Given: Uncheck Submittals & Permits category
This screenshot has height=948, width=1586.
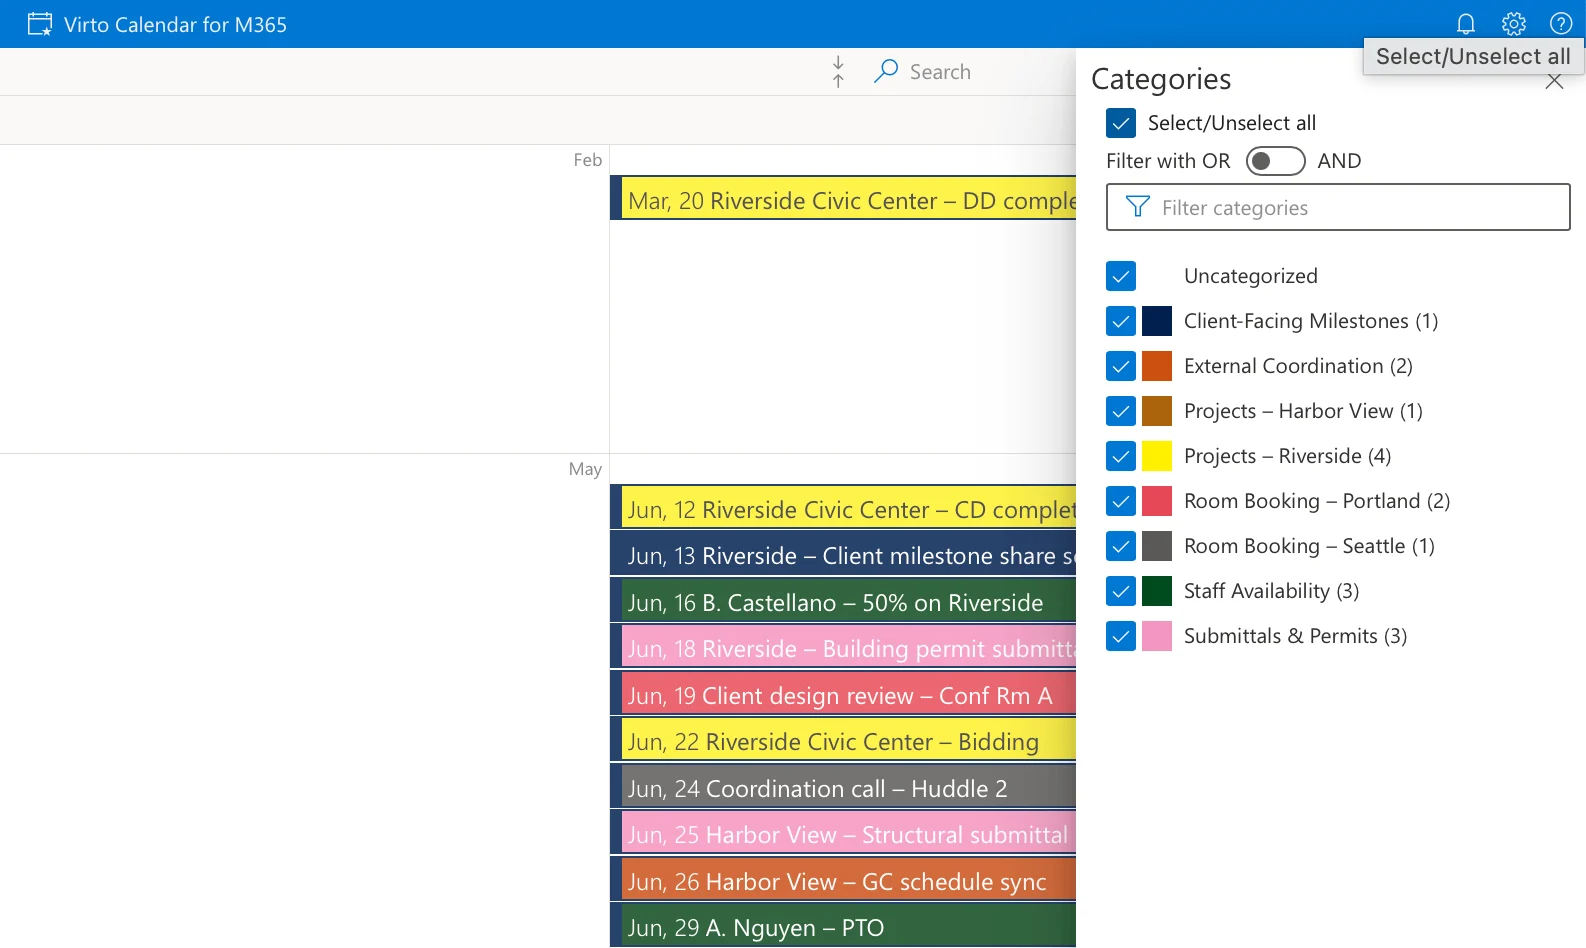Looking at the screenshot, I should [1121, 636].
